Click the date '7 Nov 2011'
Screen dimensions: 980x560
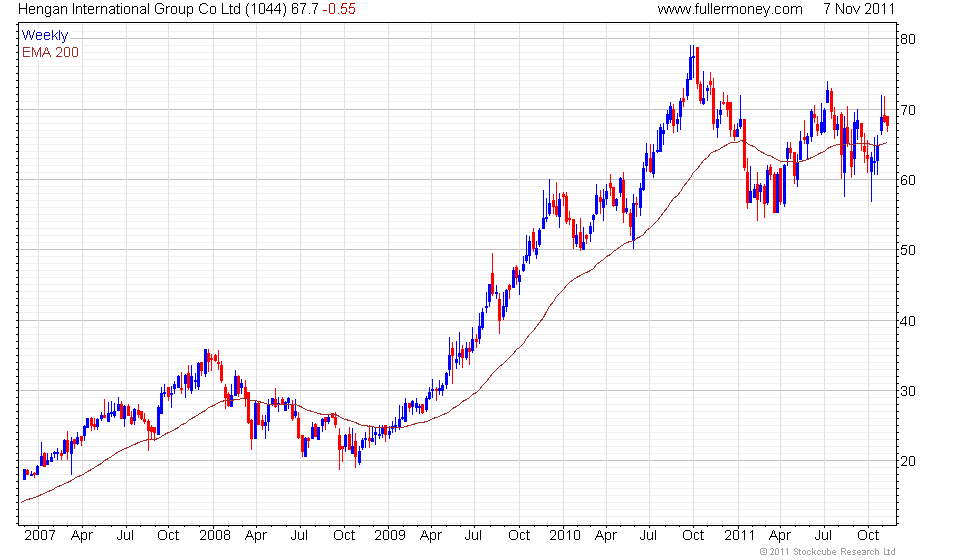pyautogui.click(x=859, y=9)
